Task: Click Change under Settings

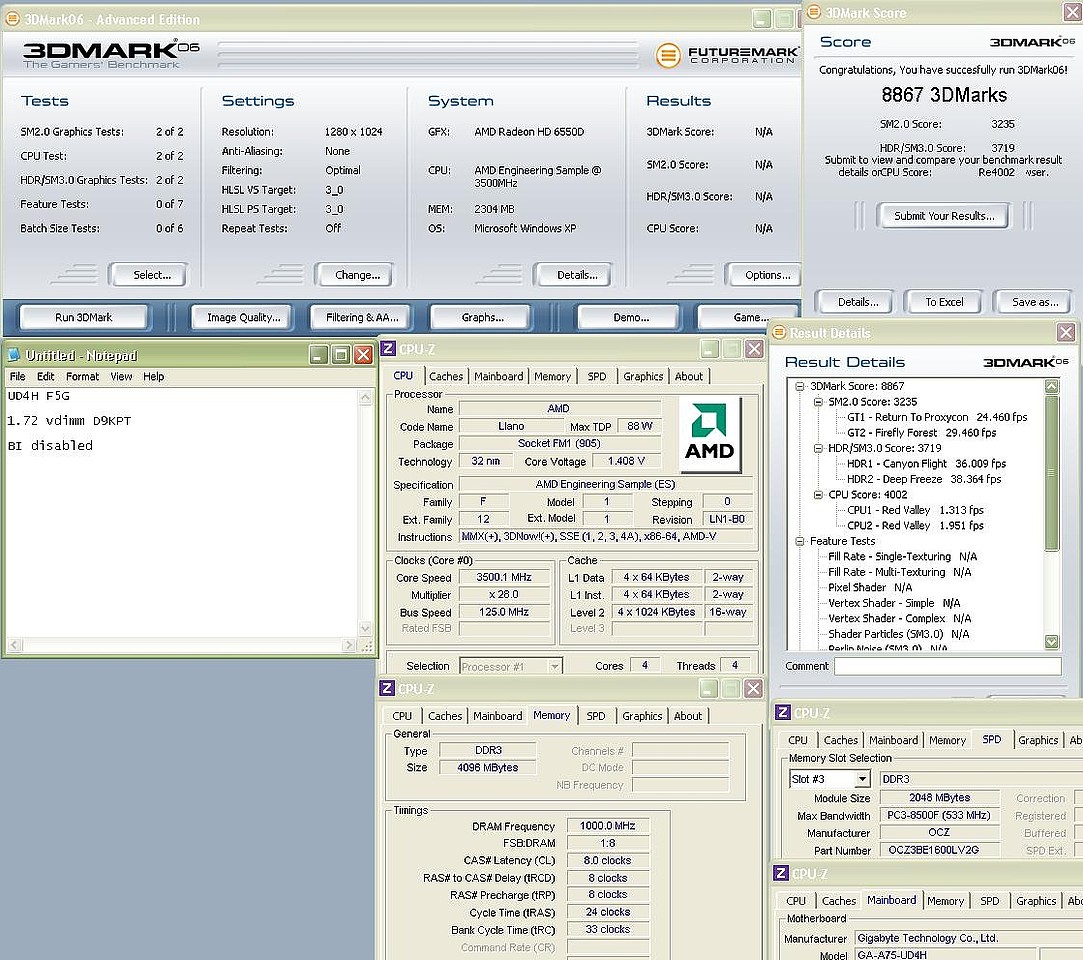Action: coord(356,275)
